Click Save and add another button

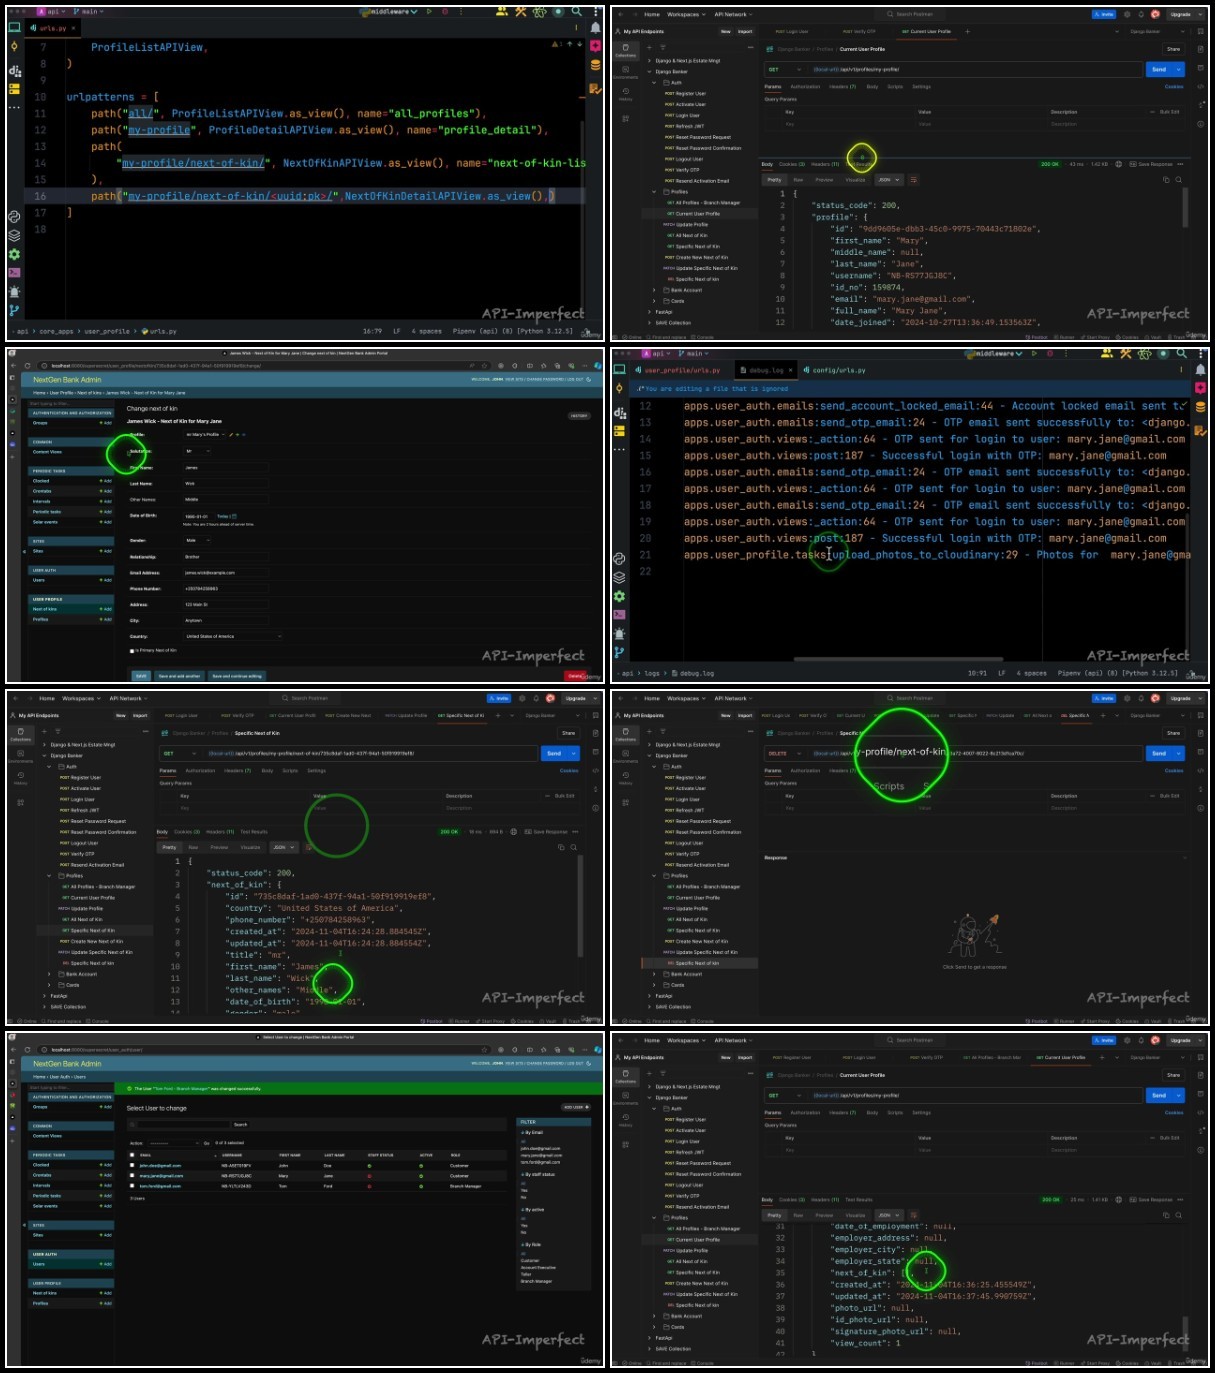pos(179,676)
